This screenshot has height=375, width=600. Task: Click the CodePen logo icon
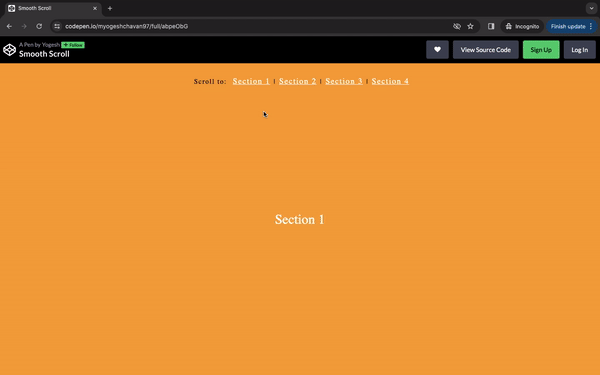click(10, 50)
